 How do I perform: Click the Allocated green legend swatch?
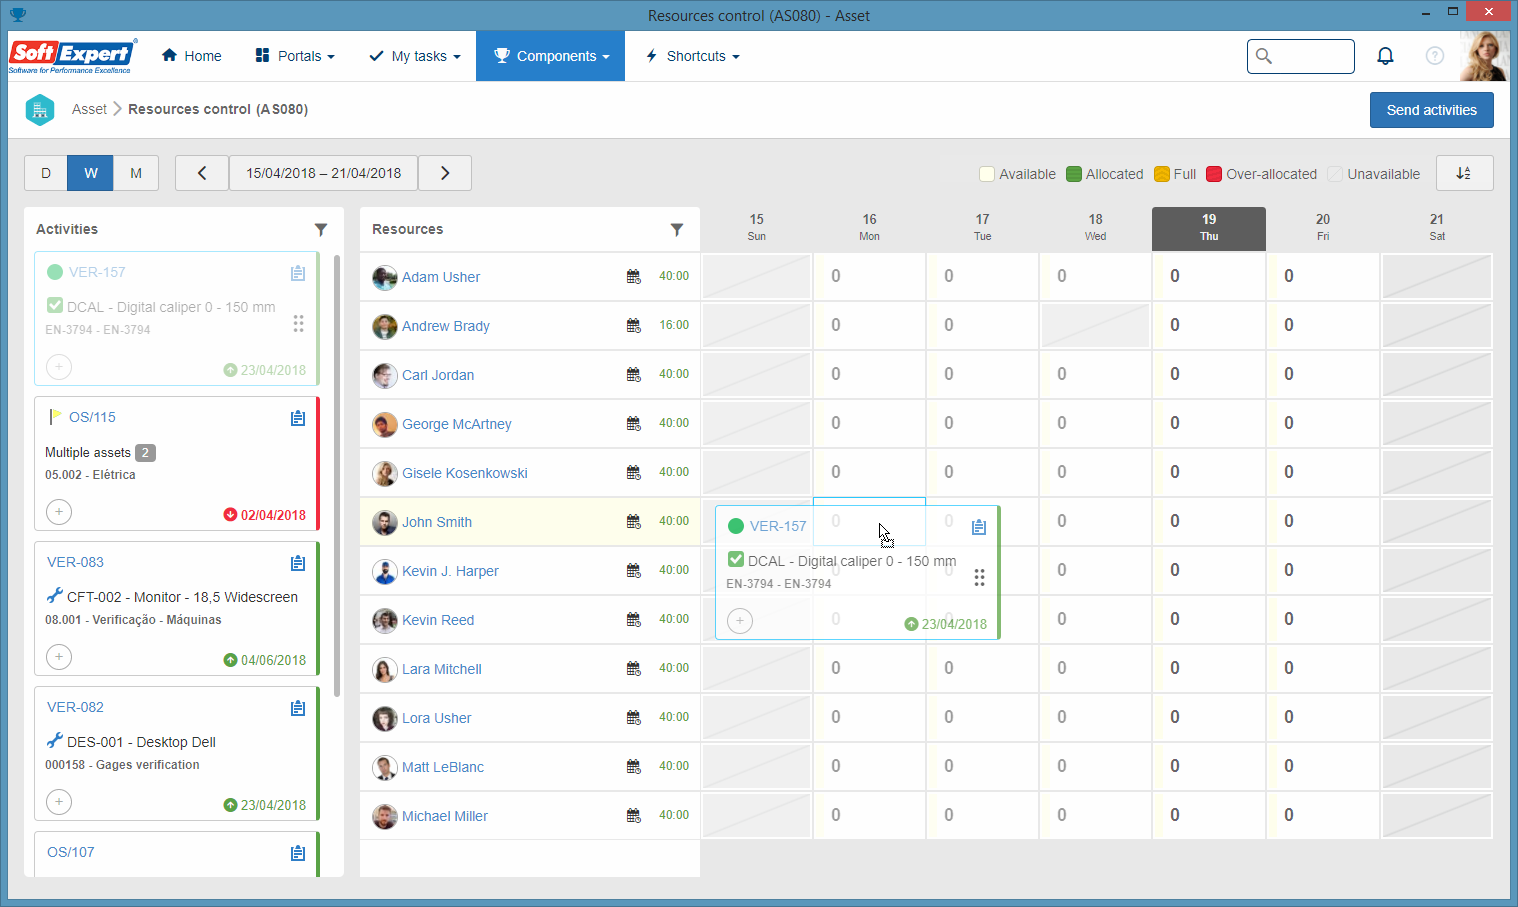pyautogui.click(x=1074, y=174)
